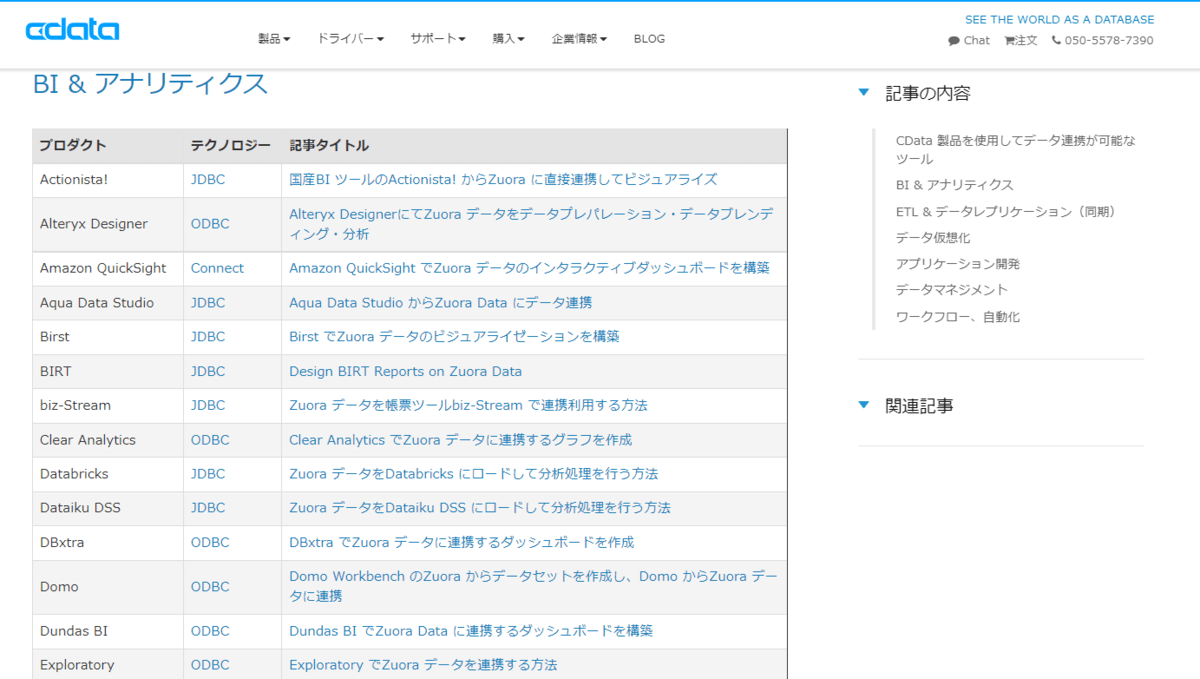The width and height of the screenshot is (1200, 679).
Task: Open the ドライバー dropdown menu
Action: click(x=351, y=39)
